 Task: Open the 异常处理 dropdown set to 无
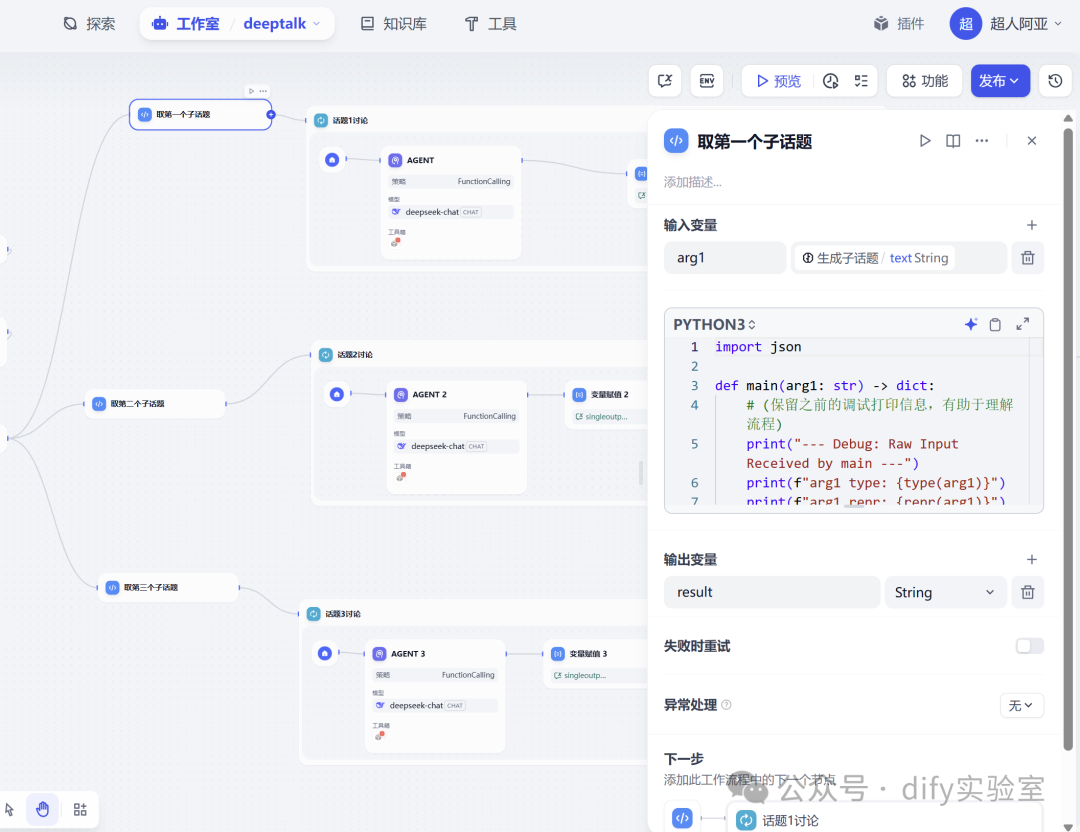1021,705
